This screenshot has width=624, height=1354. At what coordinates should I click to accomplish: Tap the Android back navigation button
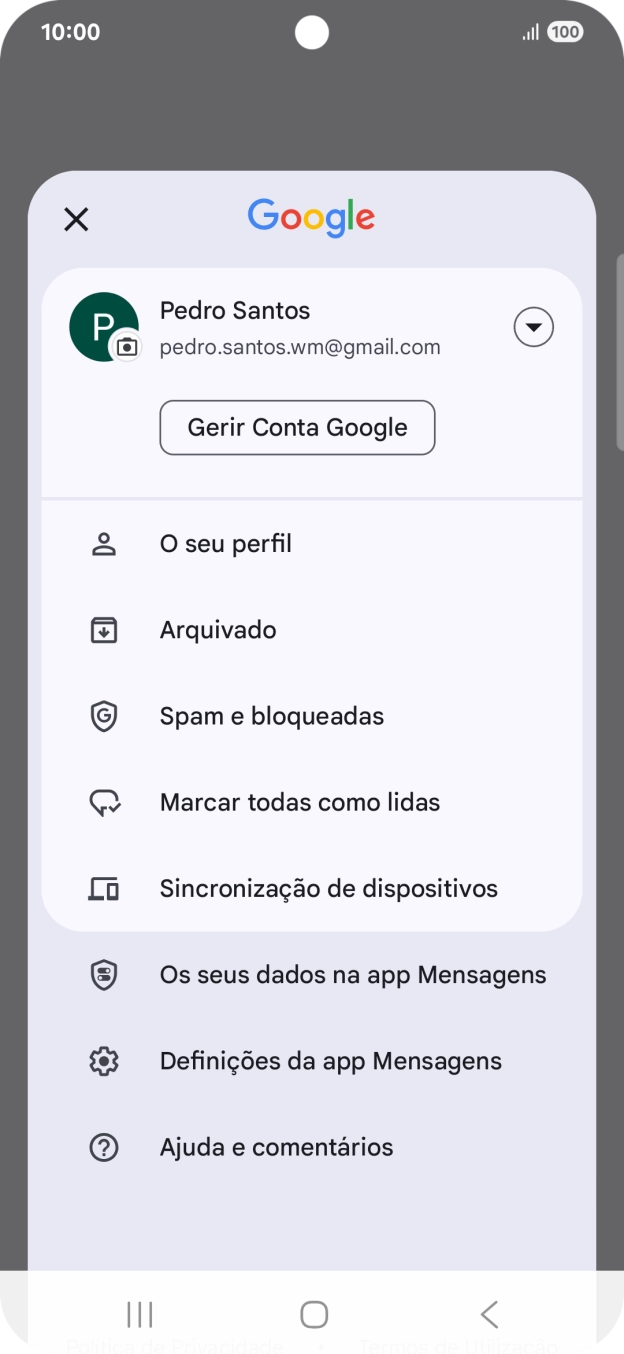[489, 1315]
